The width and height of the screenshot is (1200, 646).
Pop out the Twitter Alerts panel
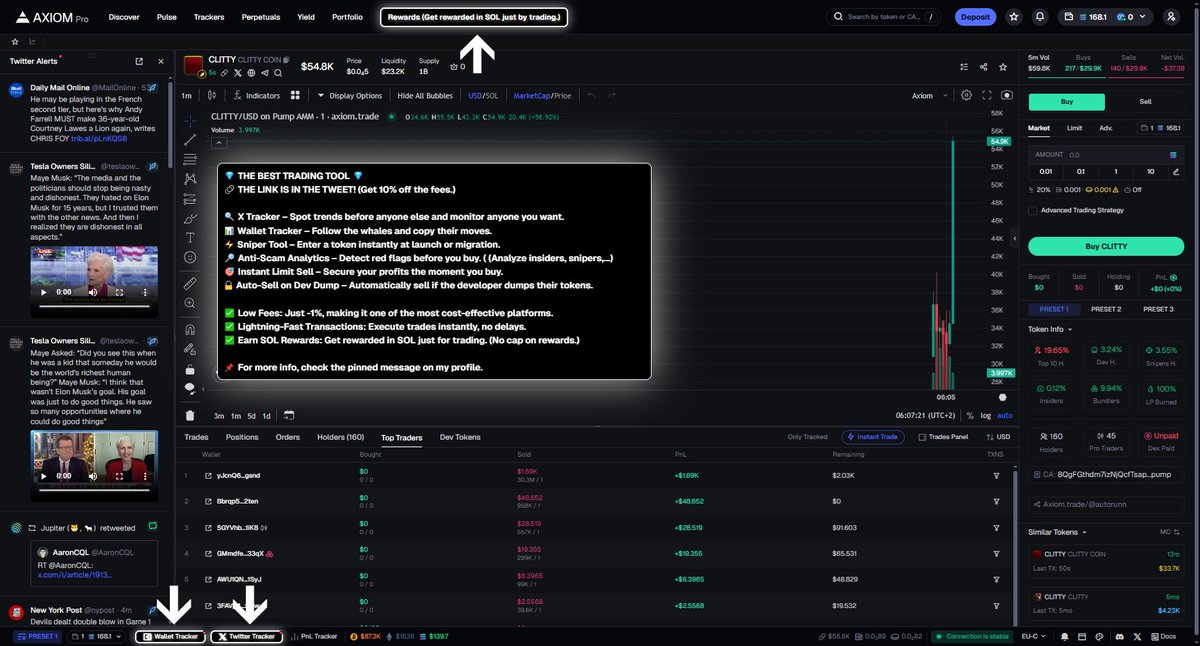point(138,61)
